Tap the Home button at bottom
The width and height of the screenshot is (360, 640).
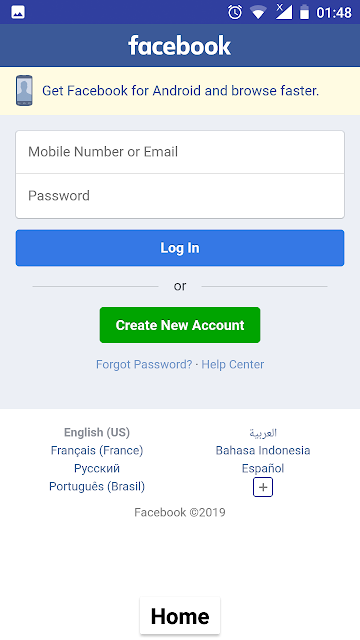180,616
